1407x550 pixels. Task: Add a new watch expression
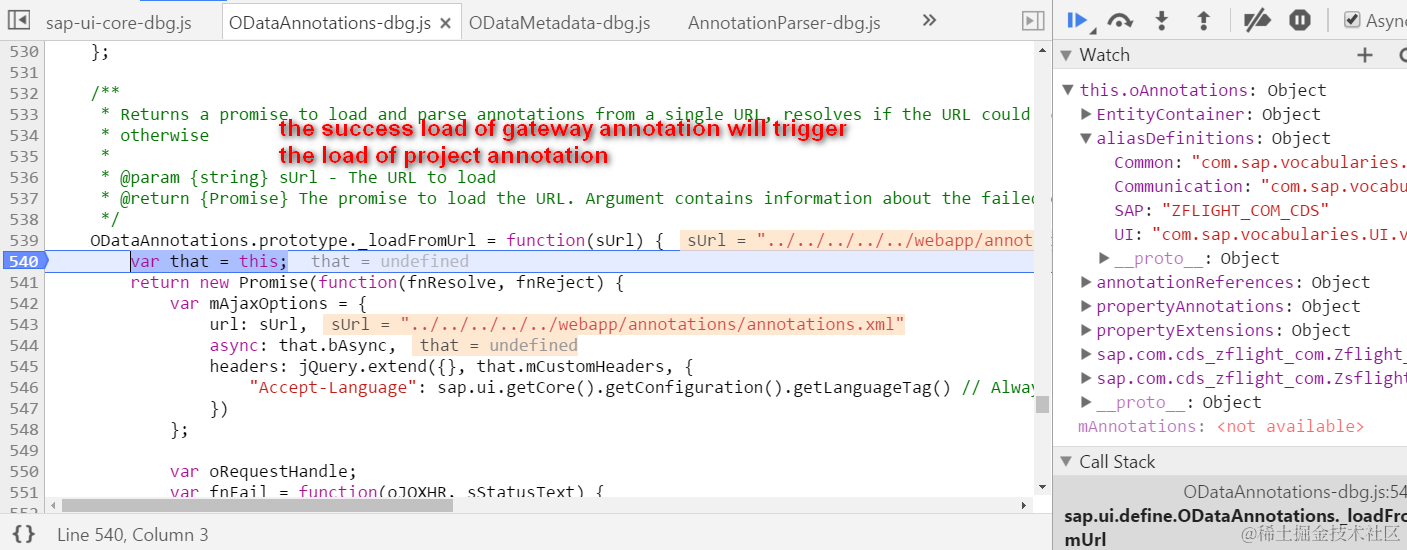[1365, 55]
